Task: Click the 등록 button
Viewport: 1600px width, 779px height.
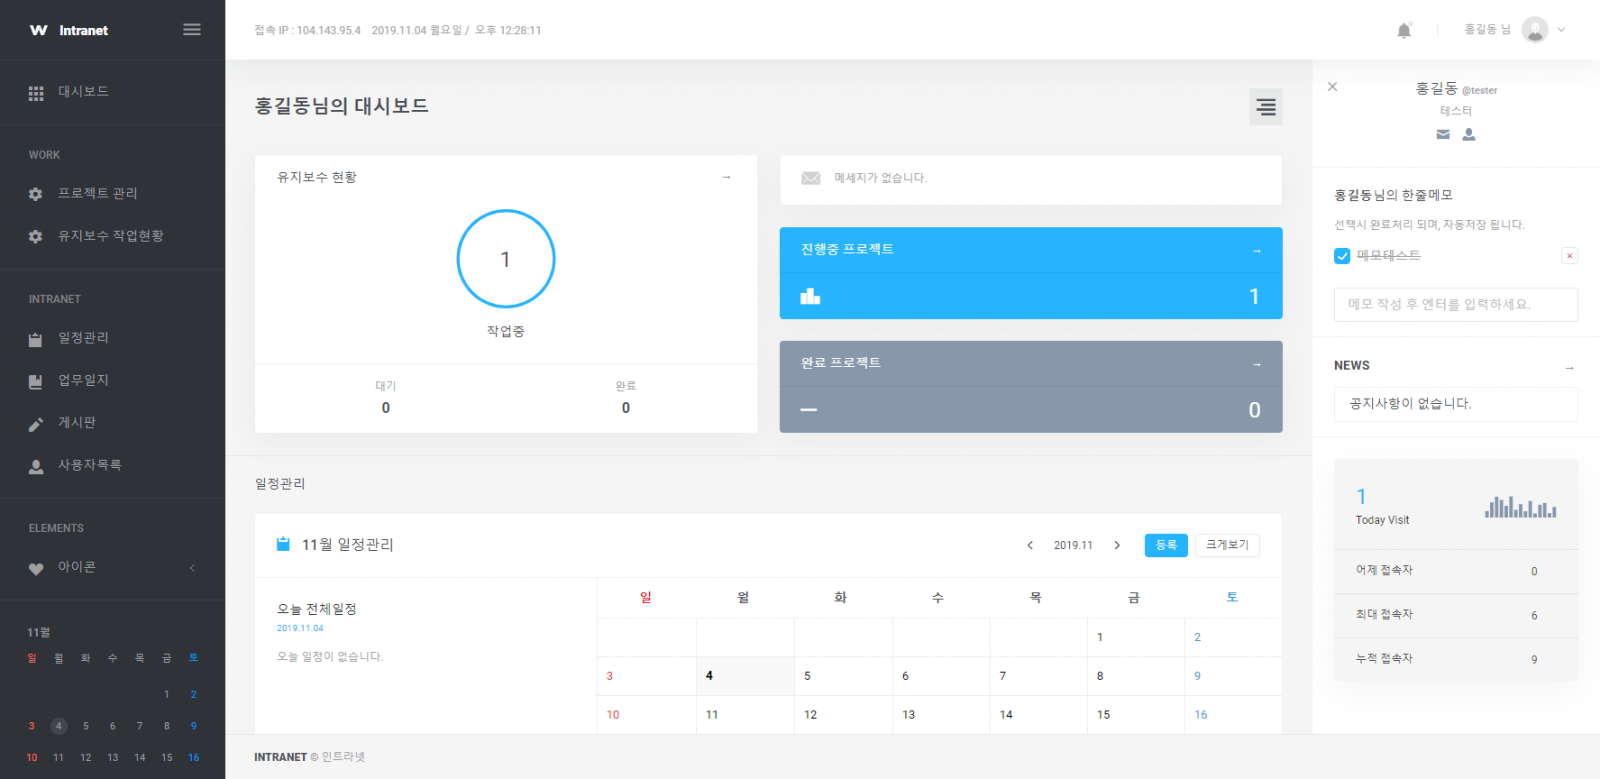Action: pyautogui.click(x=1166, y=545)
